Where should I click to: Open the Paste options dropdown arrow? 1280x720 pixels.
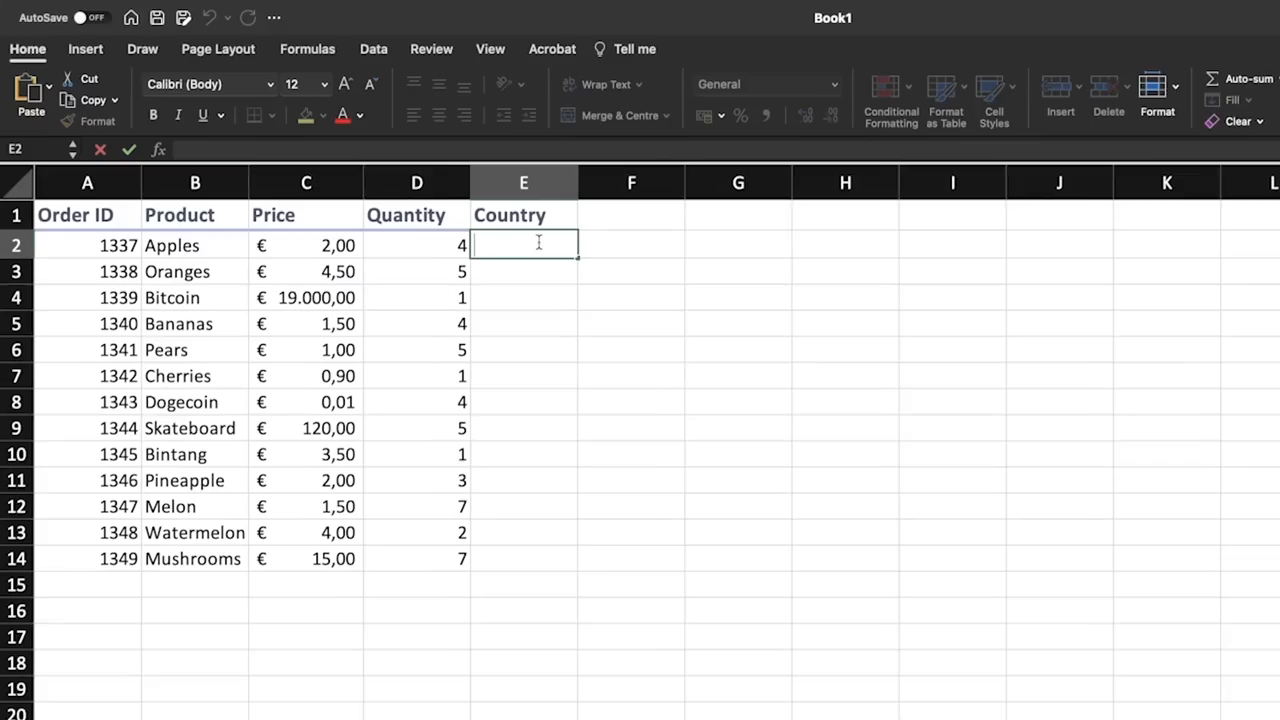point(49,87)
